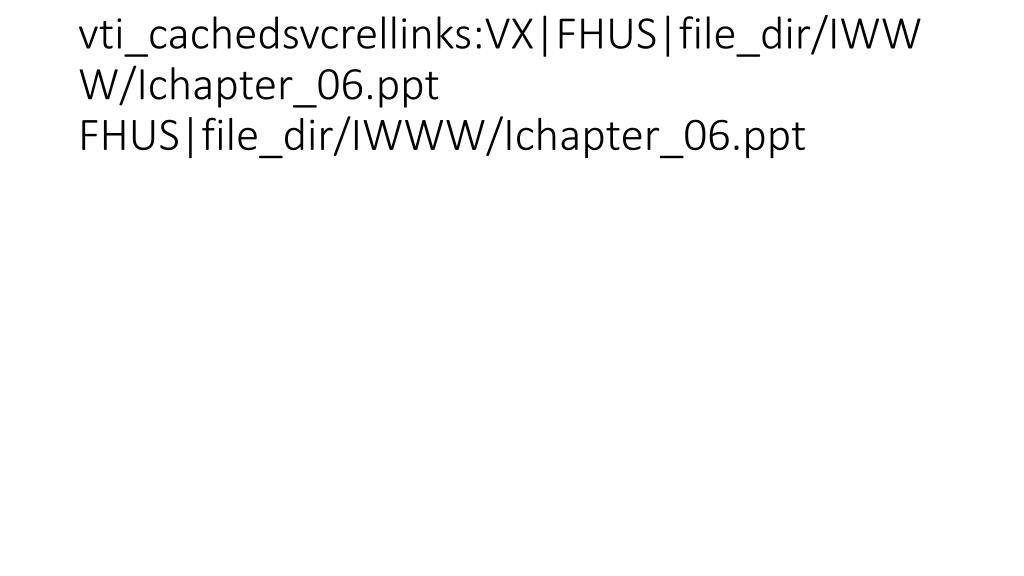1024x576 pixels.
Task: Click FHUS at the start of the third line
Action: pos(129,136)
